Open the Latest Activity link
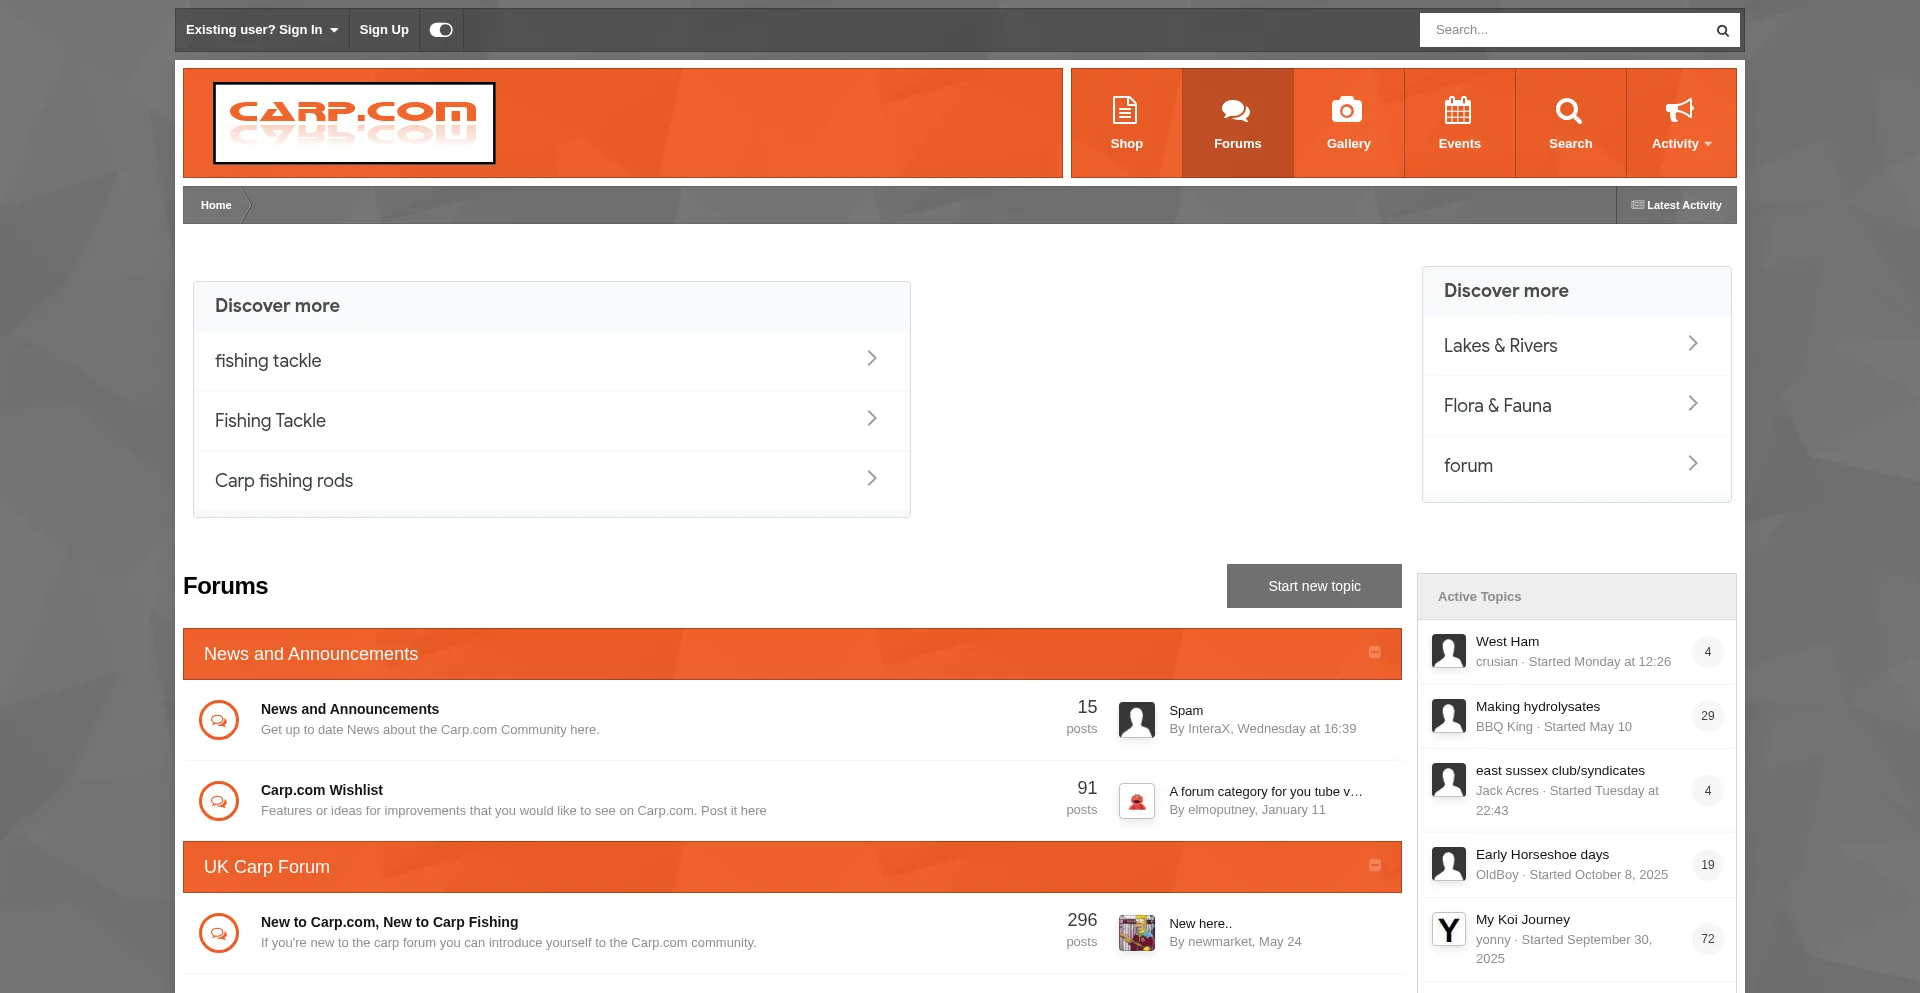Image resolution: width=1920 pixels, height=993 pixels. click(x=1677, y=205)
